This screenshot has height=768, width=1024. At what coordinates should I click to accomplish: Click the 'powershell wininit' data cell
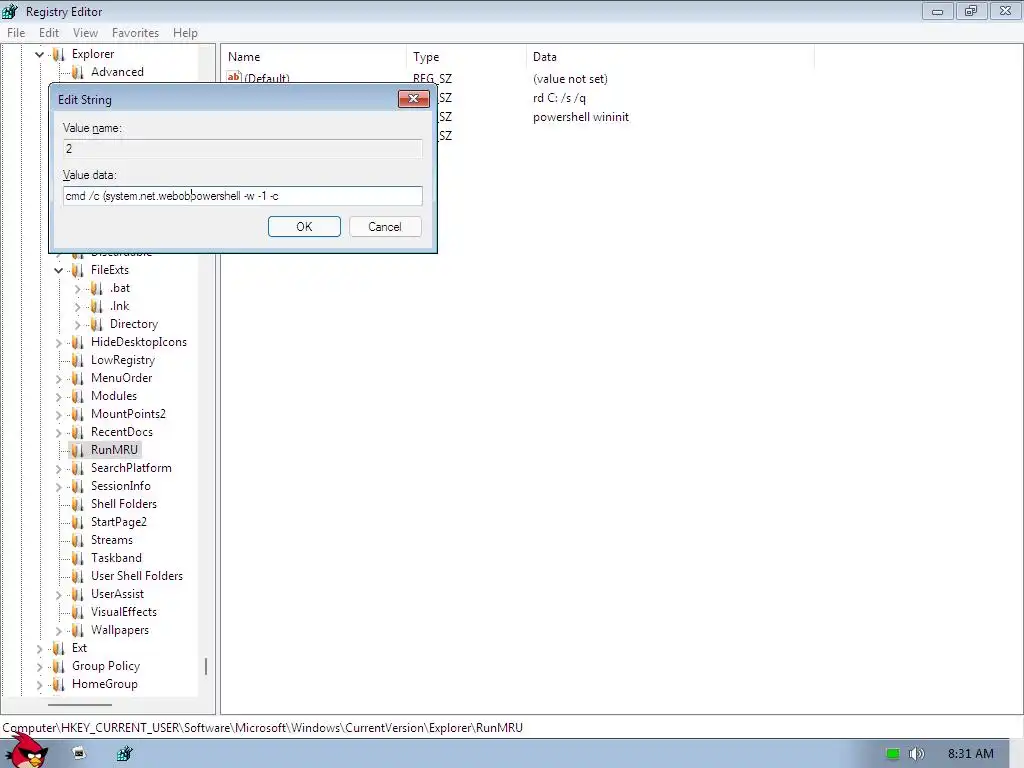581,117
